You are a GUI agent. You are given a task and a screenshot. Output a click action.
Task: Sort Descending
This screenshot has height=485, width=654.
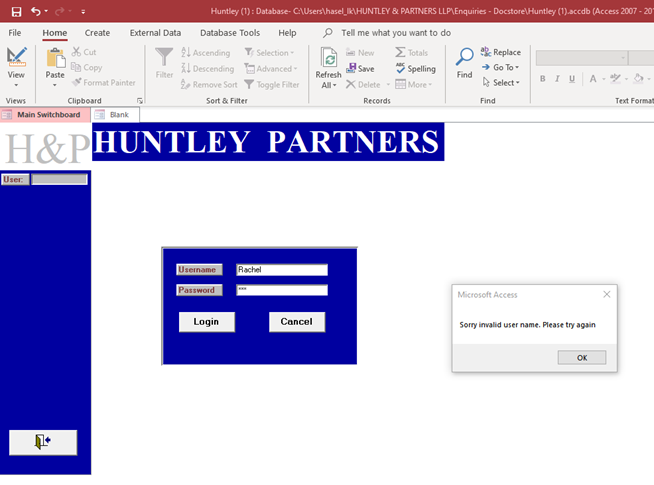coord(207,68)
